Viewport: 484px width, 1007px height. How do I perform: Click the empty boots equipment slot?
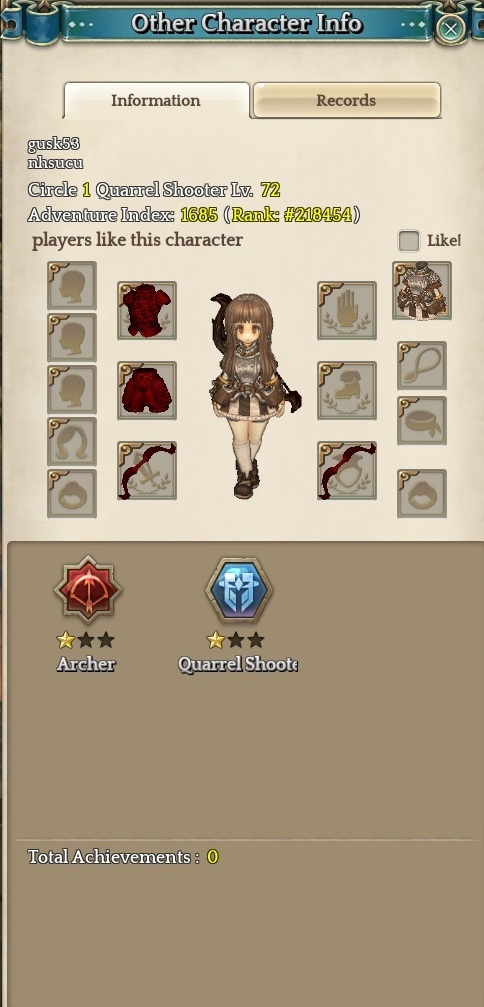point(347,390)
